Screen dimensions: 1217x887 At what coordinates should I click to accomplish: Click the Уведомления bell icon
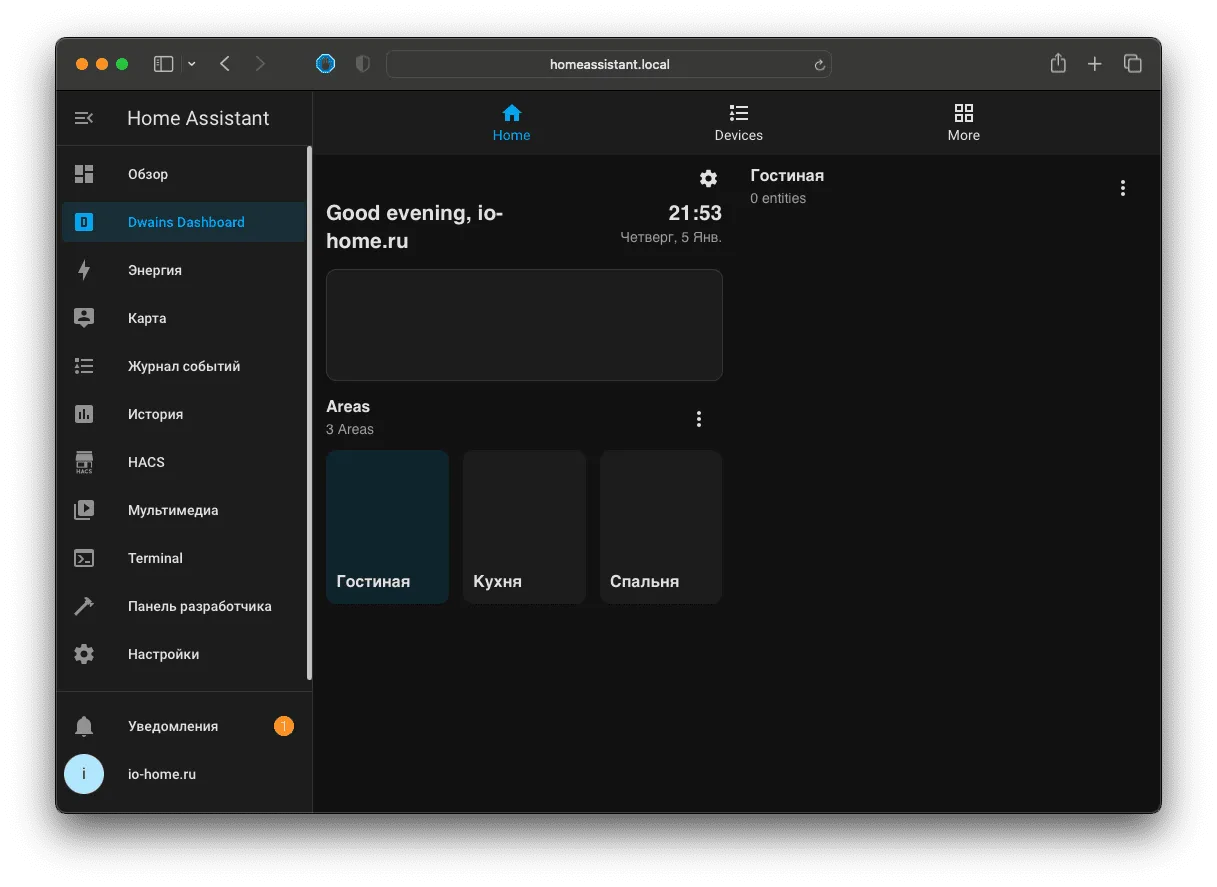84,726
